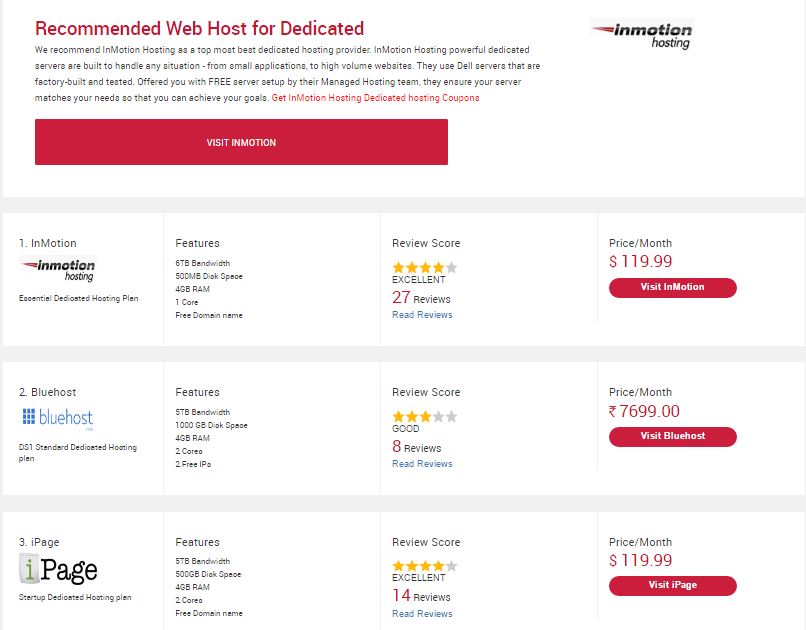This screenshot has height=630, width=806.
Task: Click the iPage logo in listing three
Action: (x=58, y=569)
